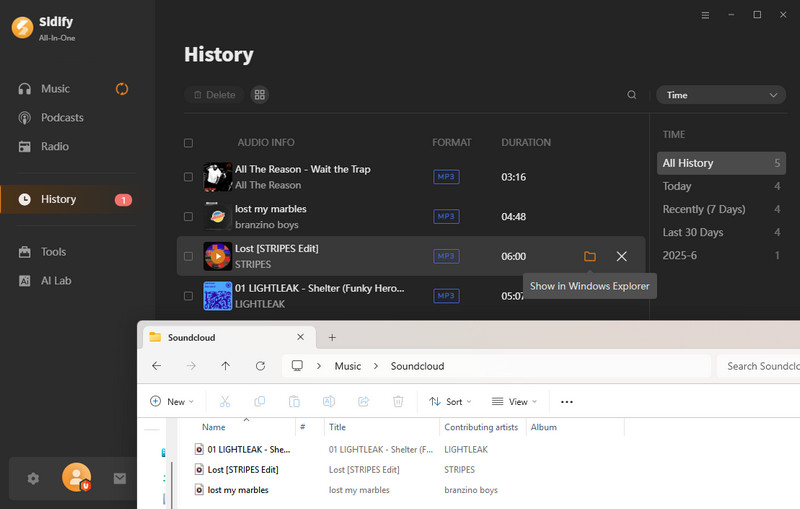
Task: Click the Delete button
Action: click(x=213, y=95)
